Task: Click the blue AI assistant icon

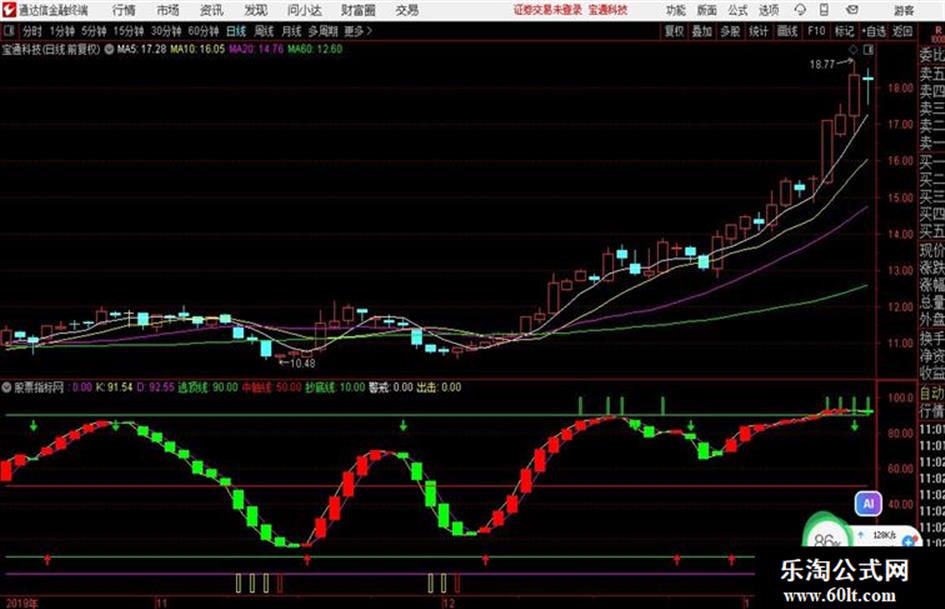Action: (868, 503)
